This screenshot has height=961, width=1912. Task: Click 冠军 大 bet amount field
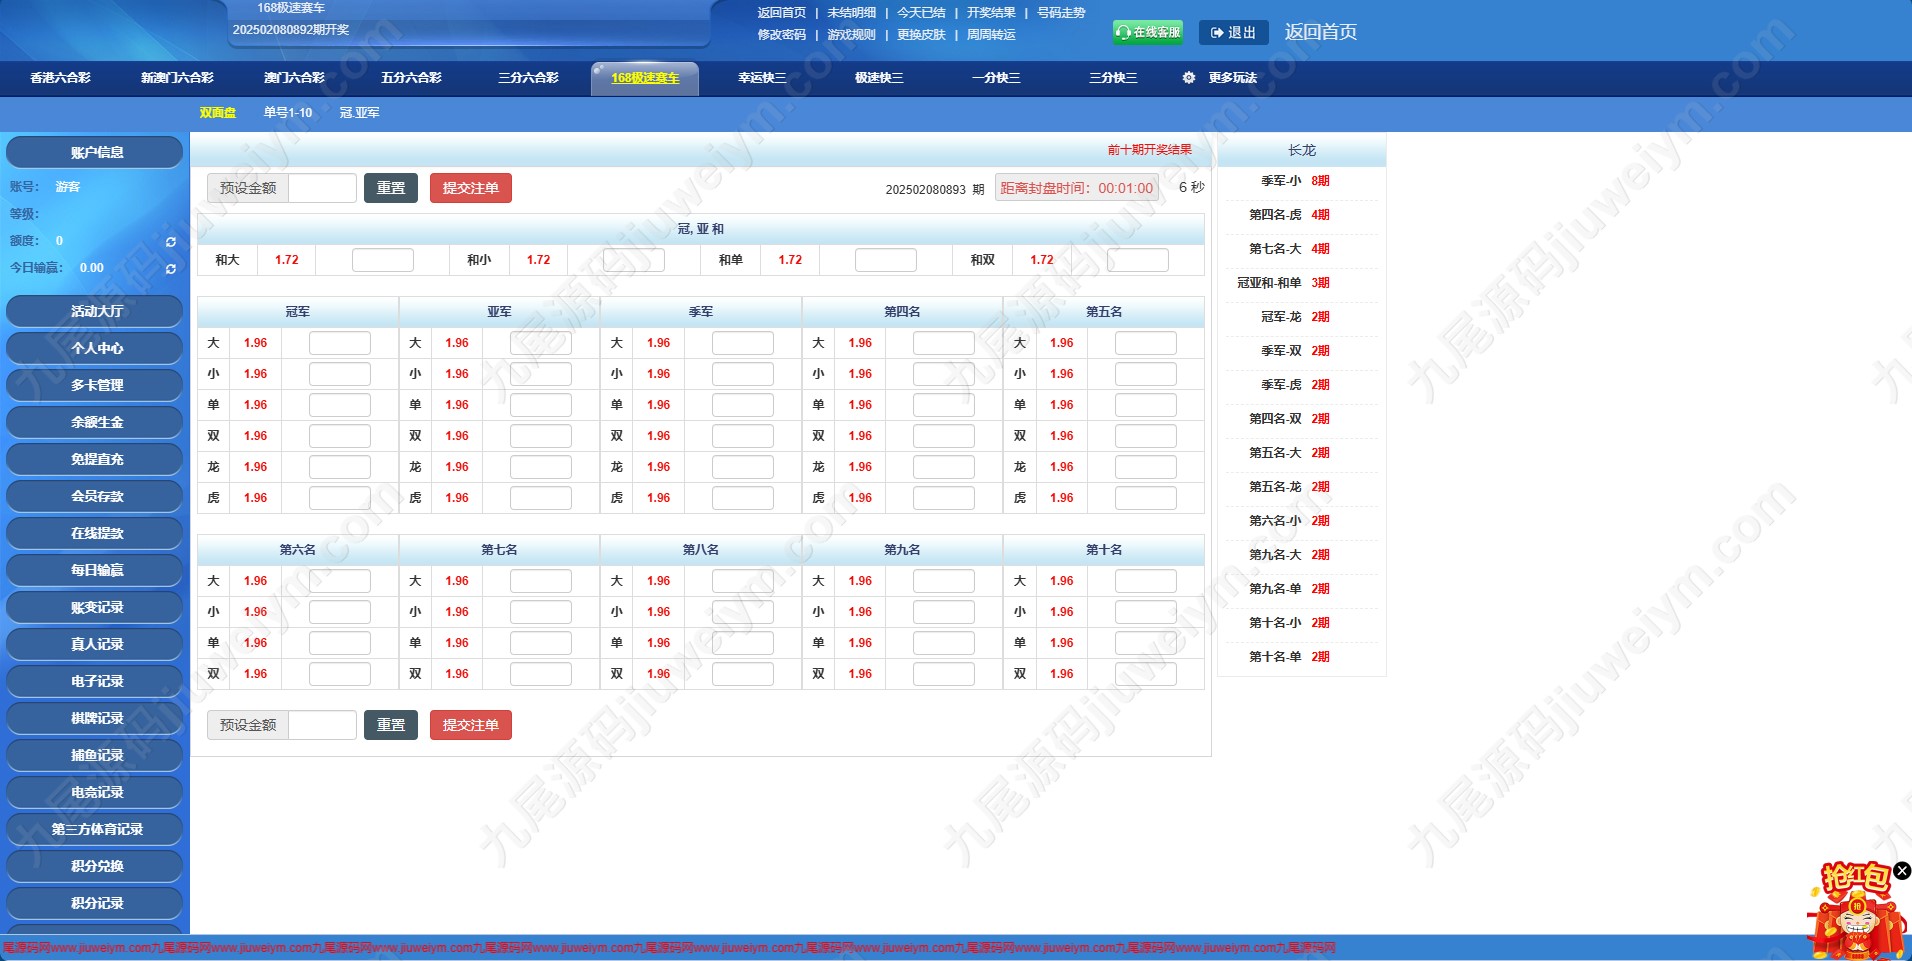coord(340,343)
